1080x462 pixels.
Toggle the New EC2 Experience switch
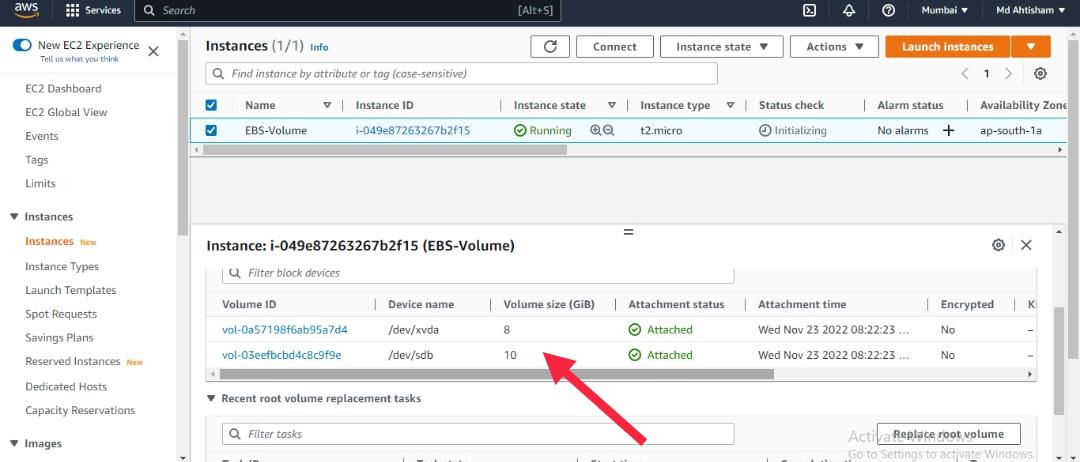tap(22, 45)
